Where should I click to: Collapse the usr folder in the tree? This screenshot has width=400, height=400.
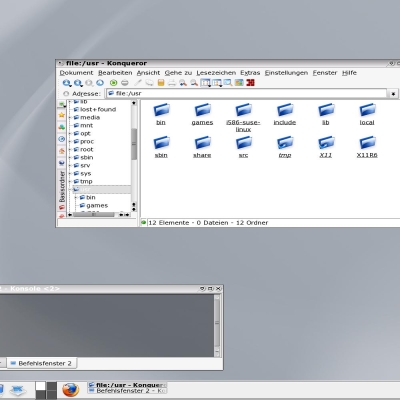pos(70,189)
